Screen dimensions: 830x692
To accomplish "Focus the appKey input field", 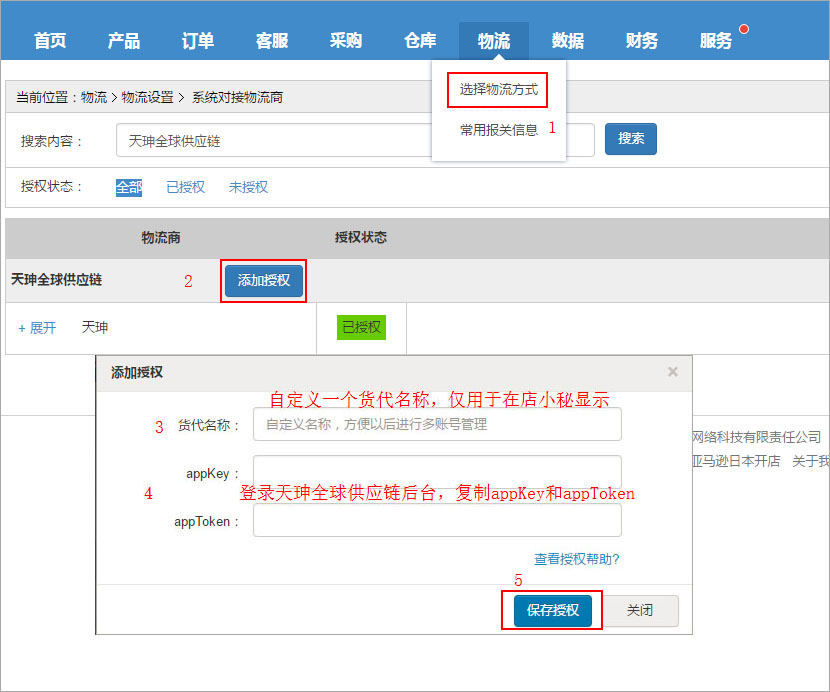I will (437, 472).
